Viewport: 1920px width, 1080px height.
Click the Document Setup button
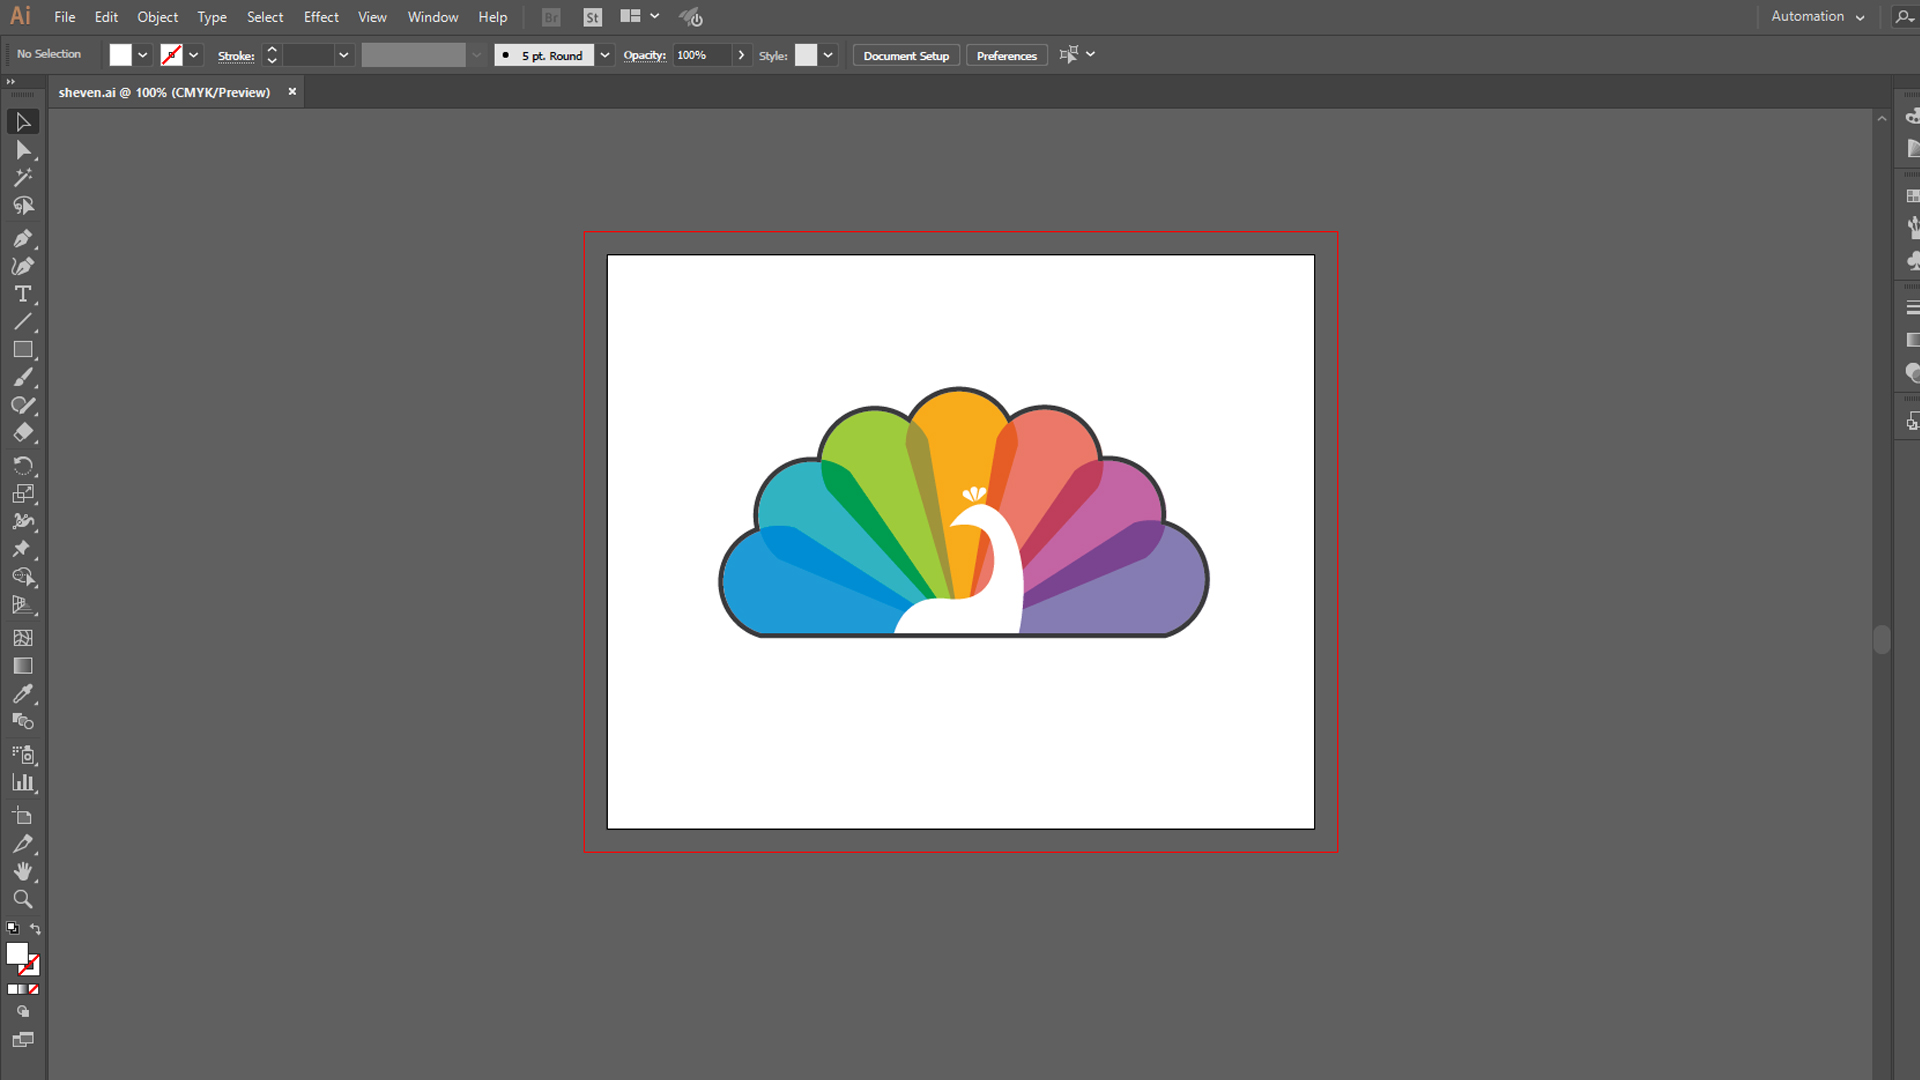906,56
